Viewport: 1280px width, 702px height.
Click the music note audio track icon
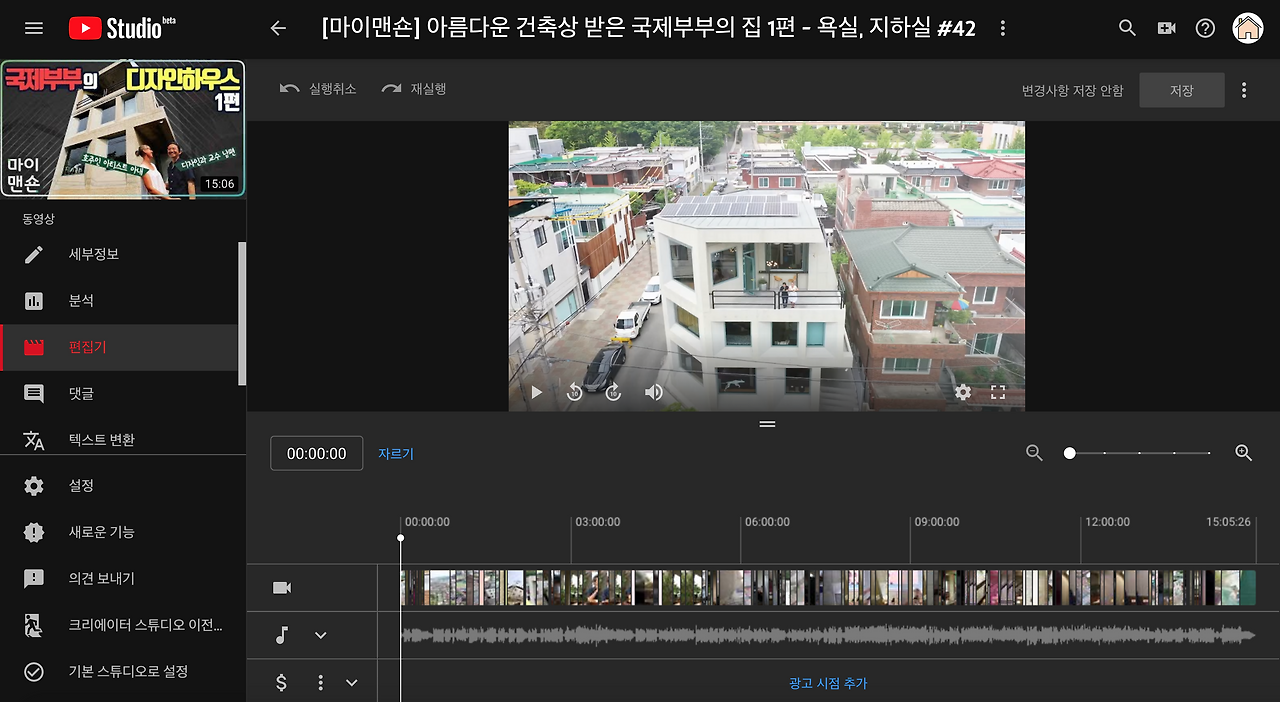point(281,635)
